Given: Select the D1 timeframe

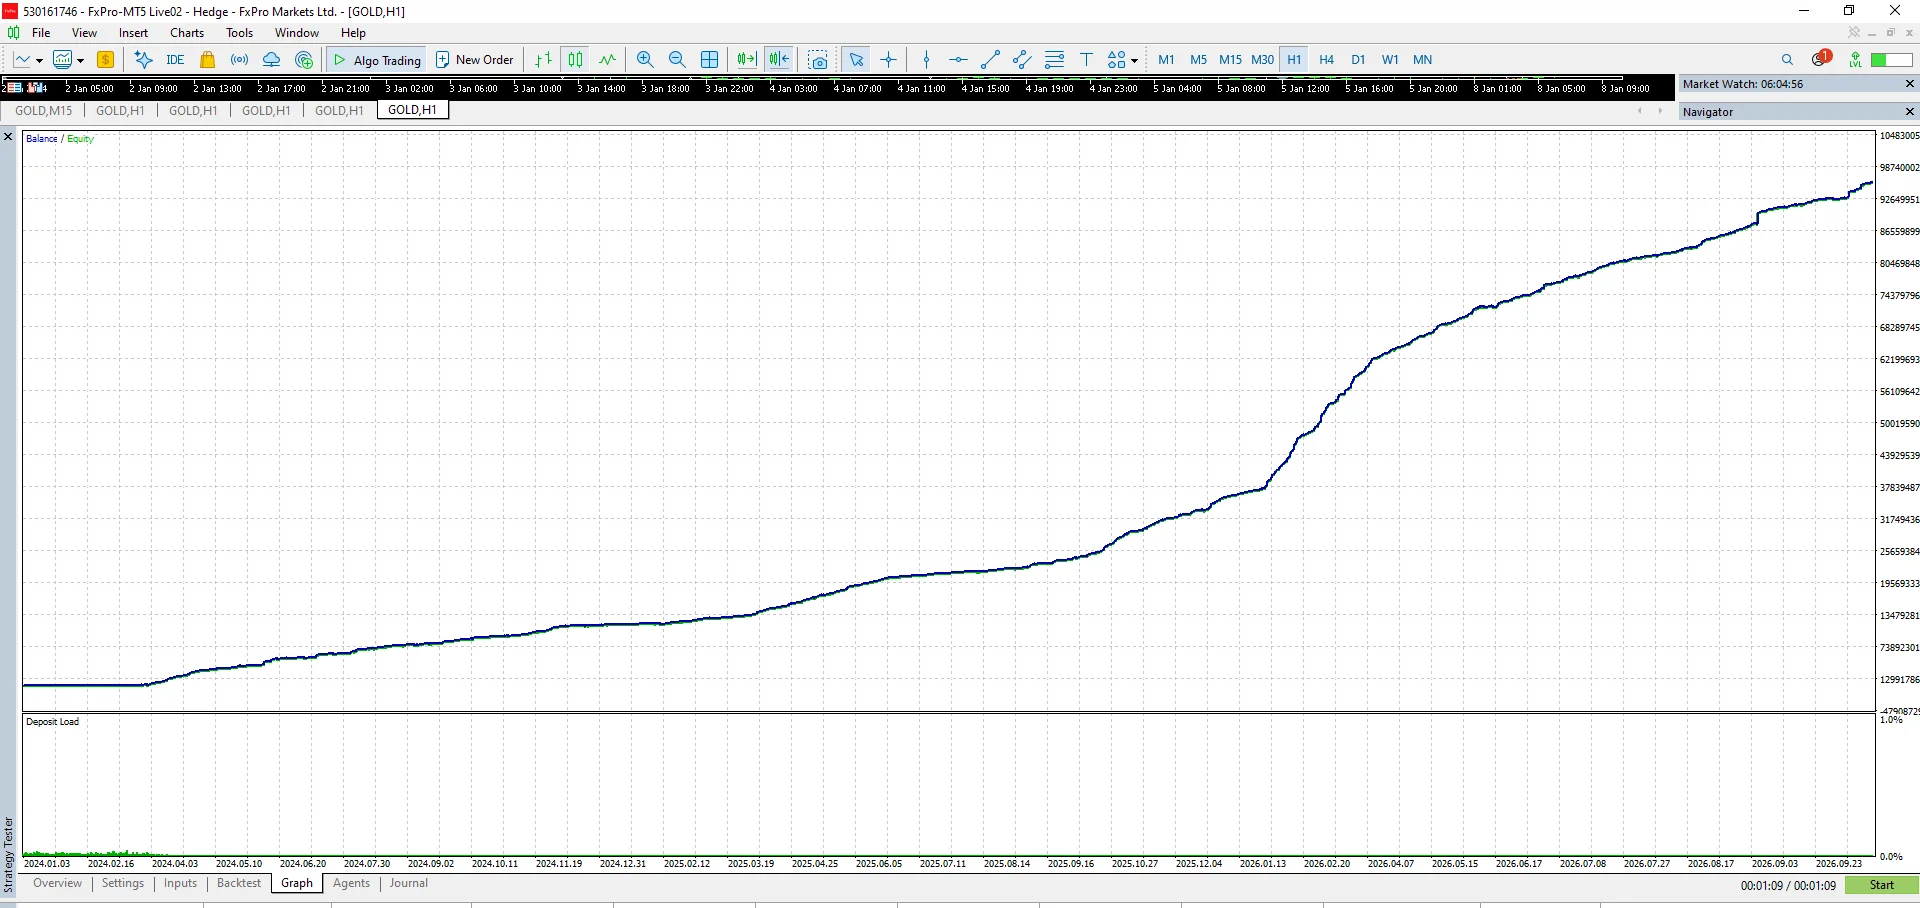Looking at the screenshot, I should 1358,60.
